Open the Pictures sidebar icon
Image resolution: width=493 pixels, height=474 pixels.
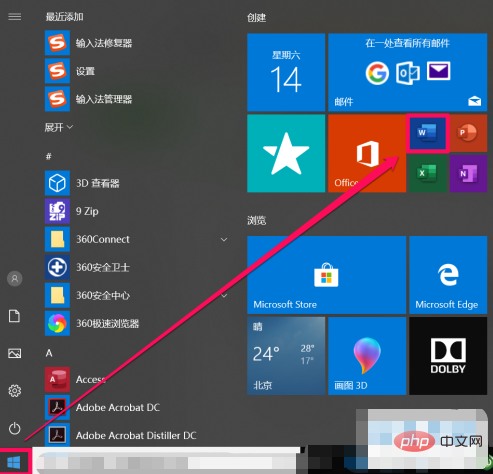pos(15,353)
